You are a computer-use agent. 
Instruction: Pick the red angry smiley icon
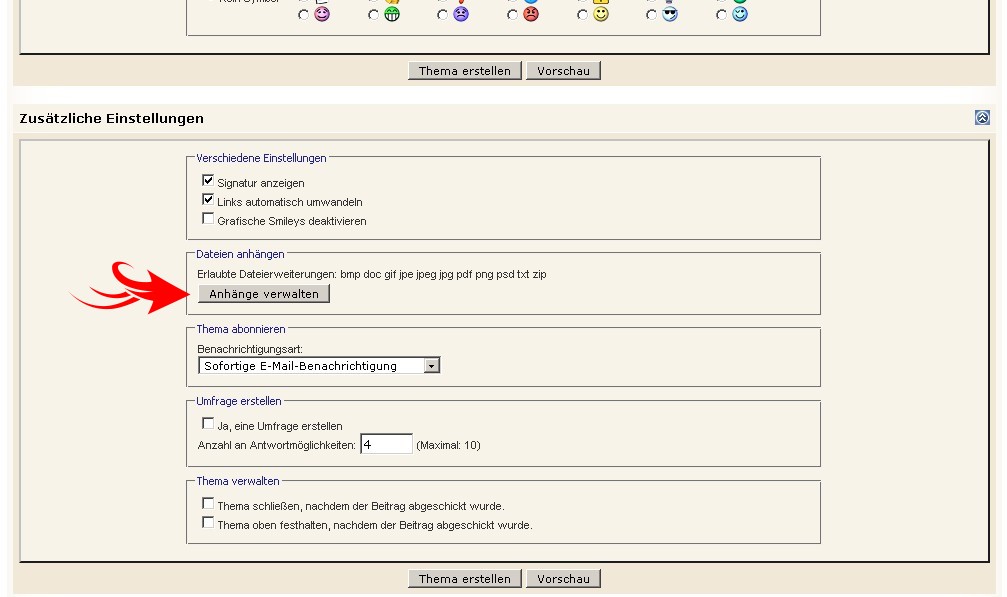(530, 15)
